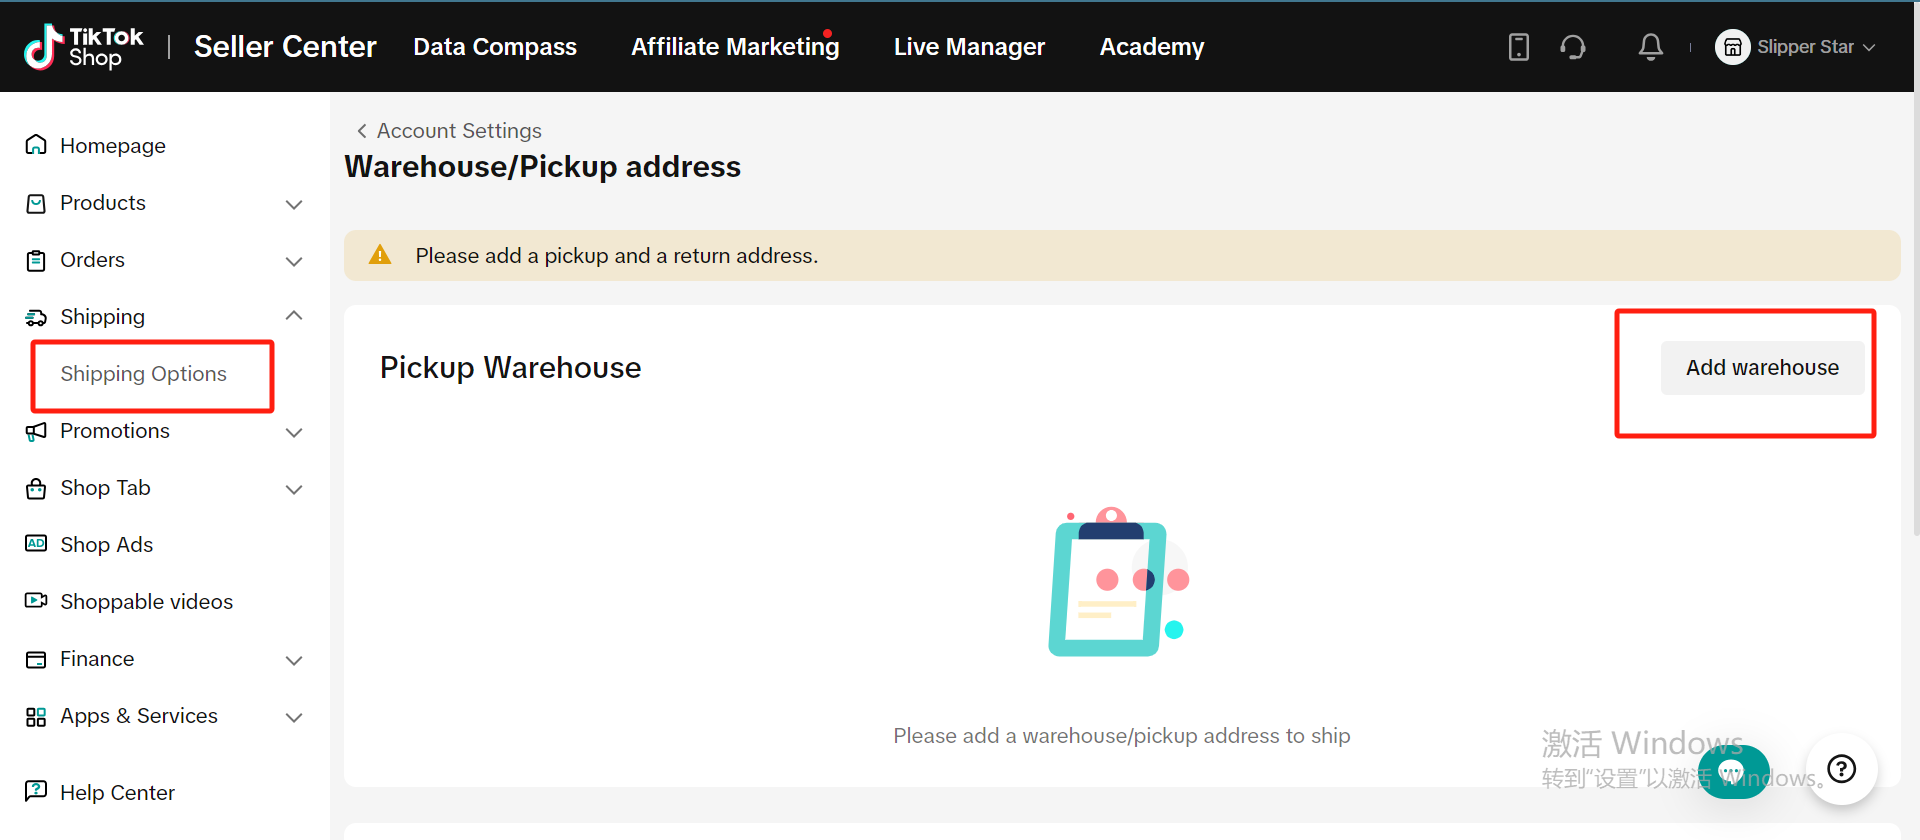This screenshot has height=840, width=1920.
Task: Go to Affiliate Marketing
Action: (x=734, y=47)
